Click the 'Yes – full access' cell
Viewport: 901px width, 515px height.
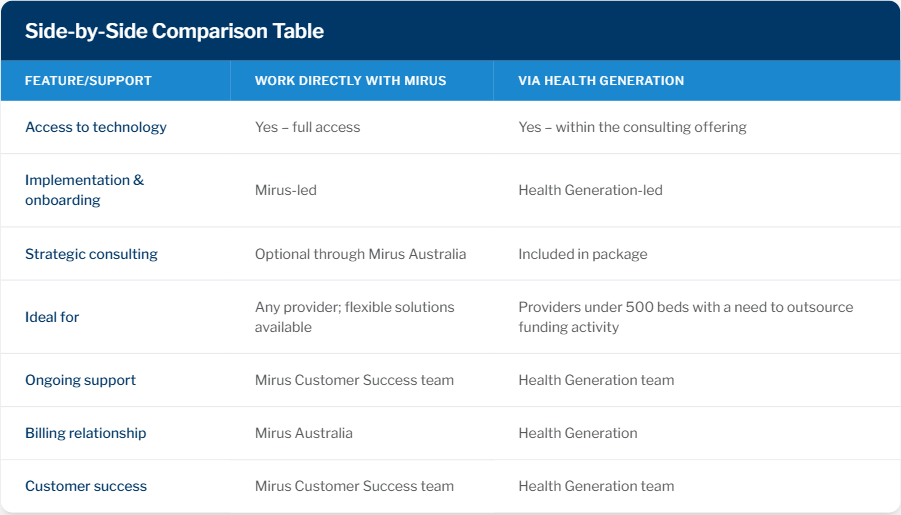tap(307, 127)
